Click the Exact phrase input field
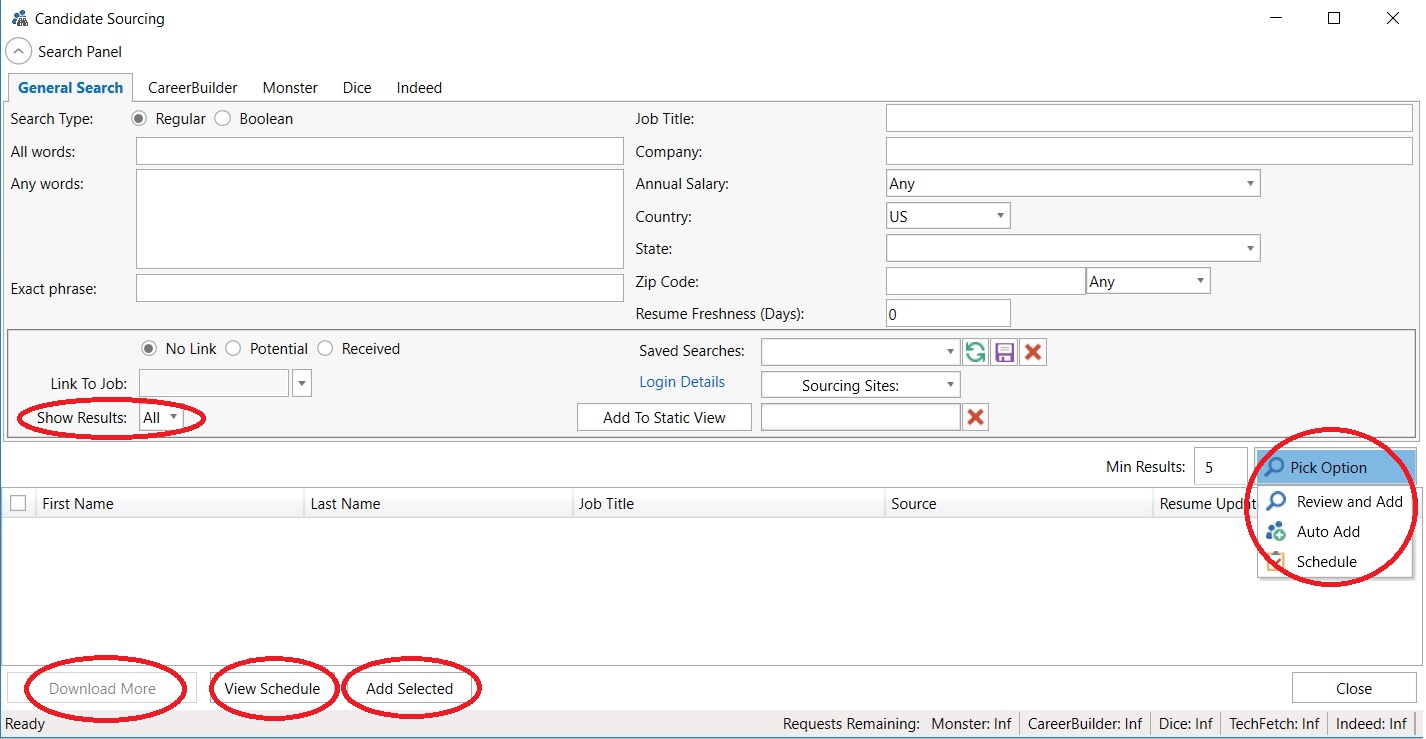The image size is (1426, 739). (380, 288)
